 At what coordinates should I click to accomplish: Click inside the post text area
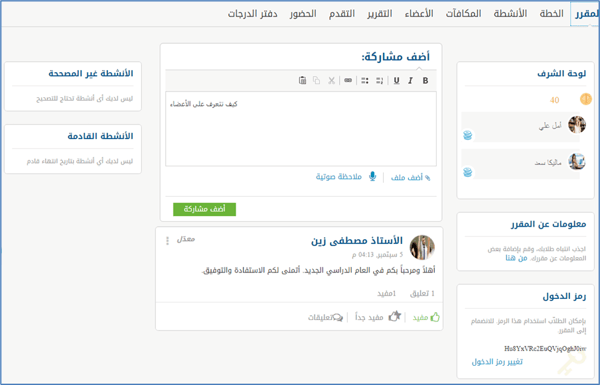[x=301, y=129]
